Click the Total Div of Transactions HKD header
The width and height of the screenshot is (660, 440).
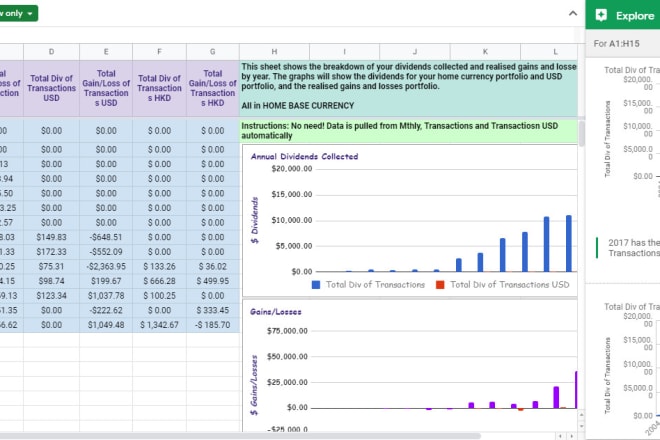click(x=159, y=88)
